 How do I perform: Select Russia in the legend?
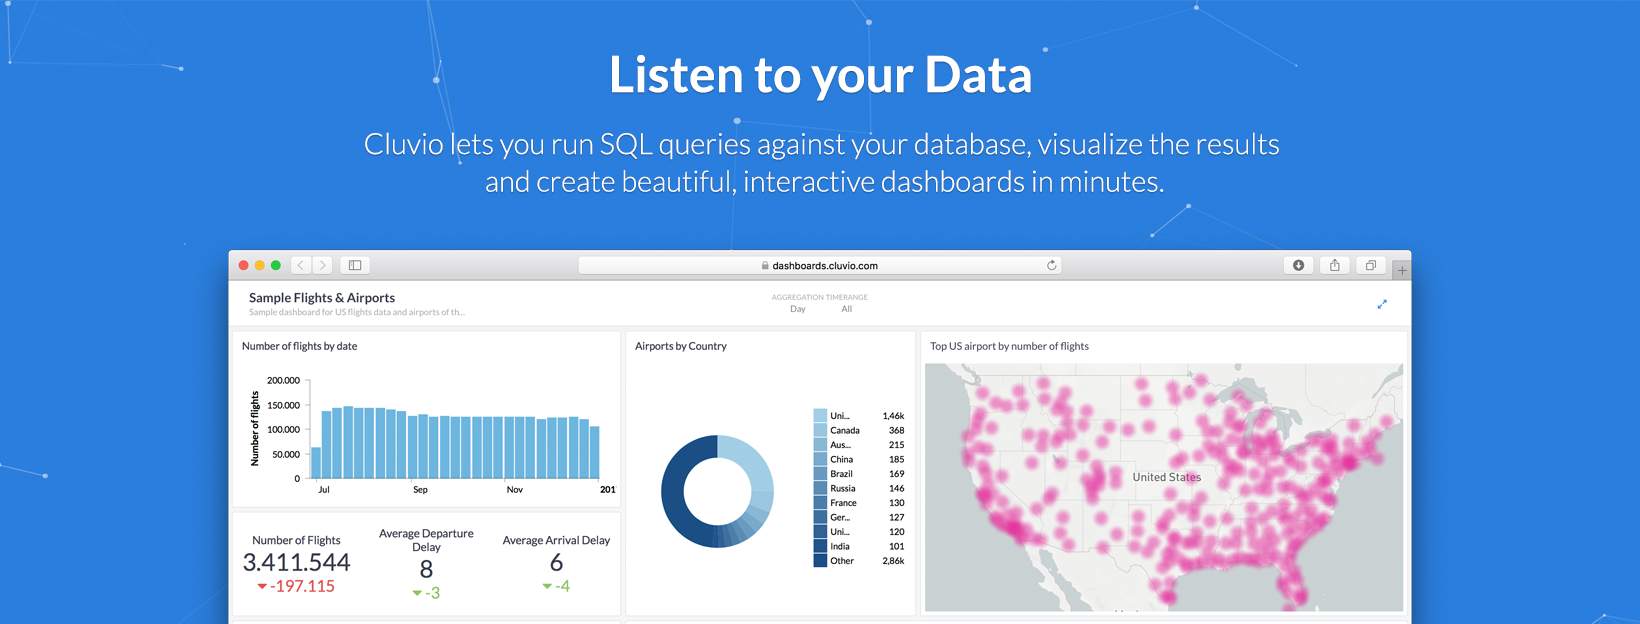click(843, 488)
